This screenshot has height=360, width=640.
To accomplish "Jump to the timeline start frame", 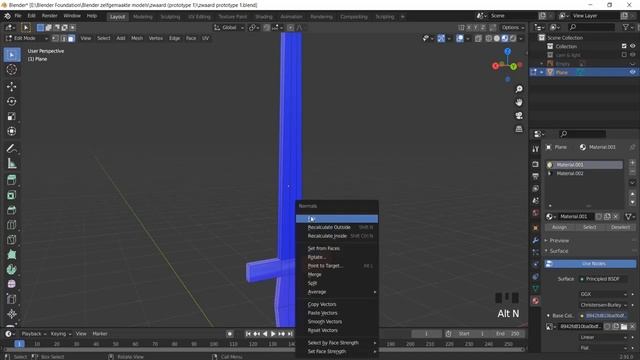I will pos(248,334).
